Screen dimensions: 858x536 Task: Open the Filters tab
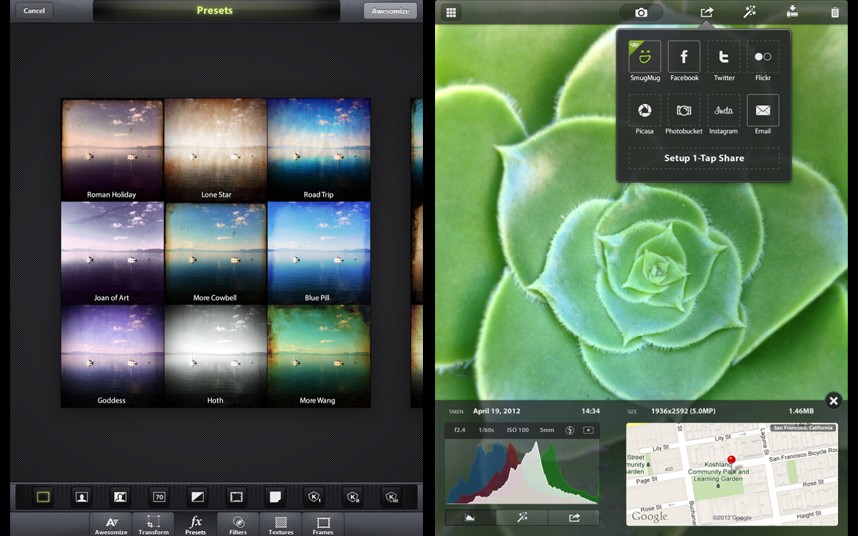pyautogui.click(x=238, y=524)
